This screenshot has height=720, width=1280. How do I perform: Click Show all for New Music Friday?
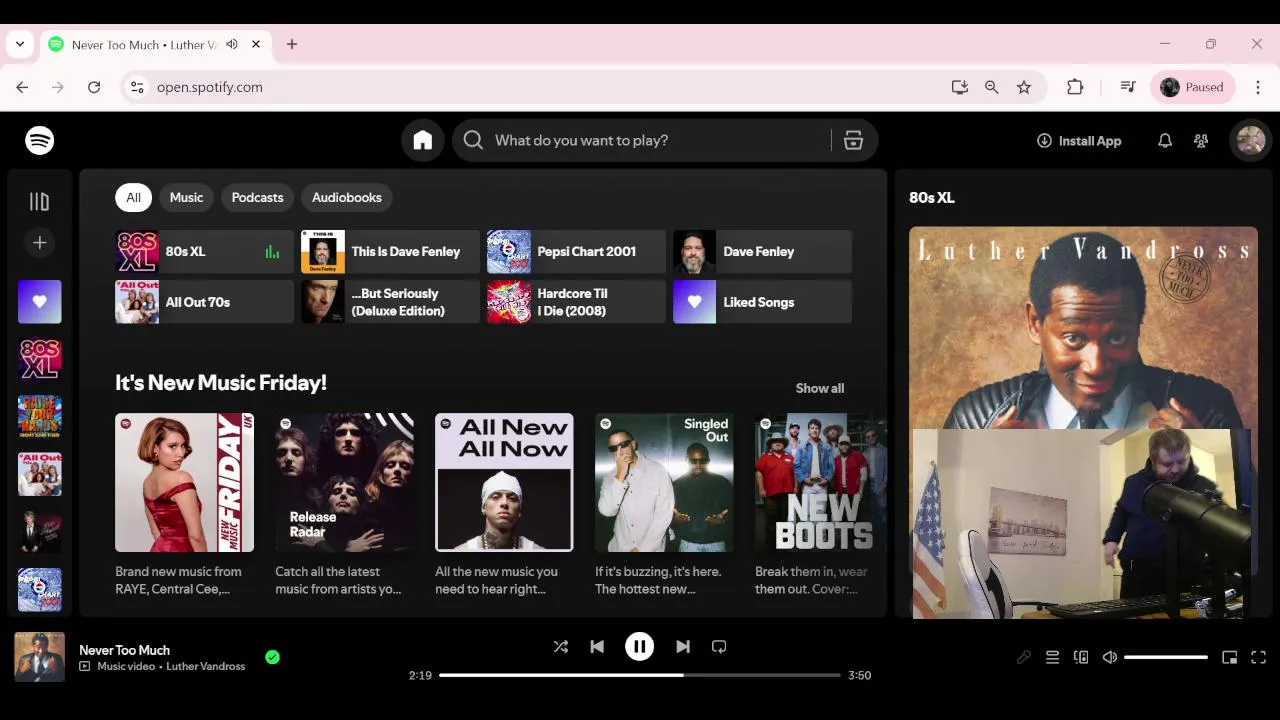click(x=820, y=388)
